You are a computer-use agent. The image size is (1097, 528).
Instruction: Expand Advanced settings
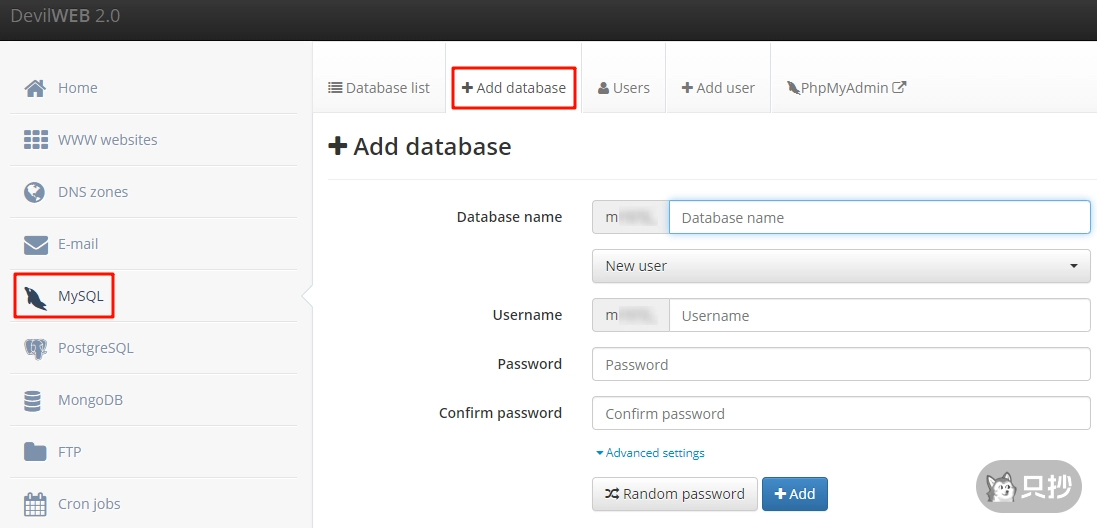[650, 453]
